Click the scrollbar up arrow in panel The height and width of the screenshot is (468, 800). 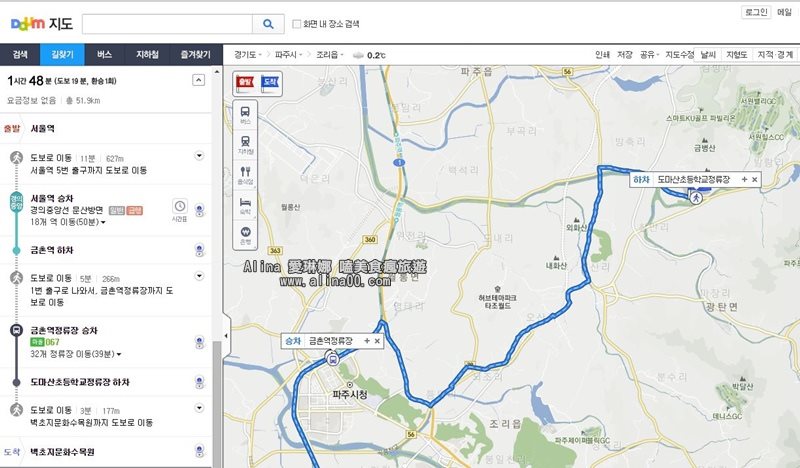217,72
